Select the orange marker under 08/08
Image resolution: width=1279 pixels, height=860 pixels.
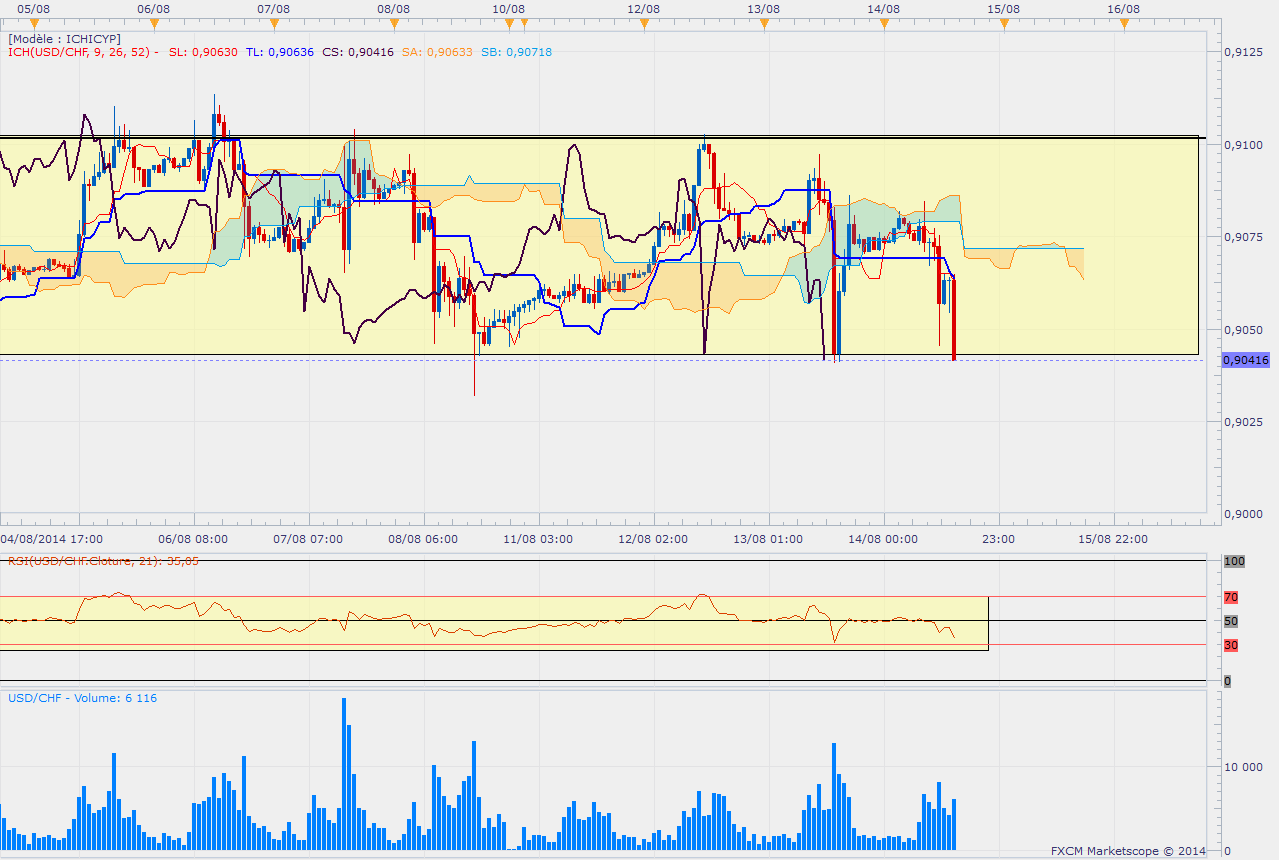[x=394, y=24]
